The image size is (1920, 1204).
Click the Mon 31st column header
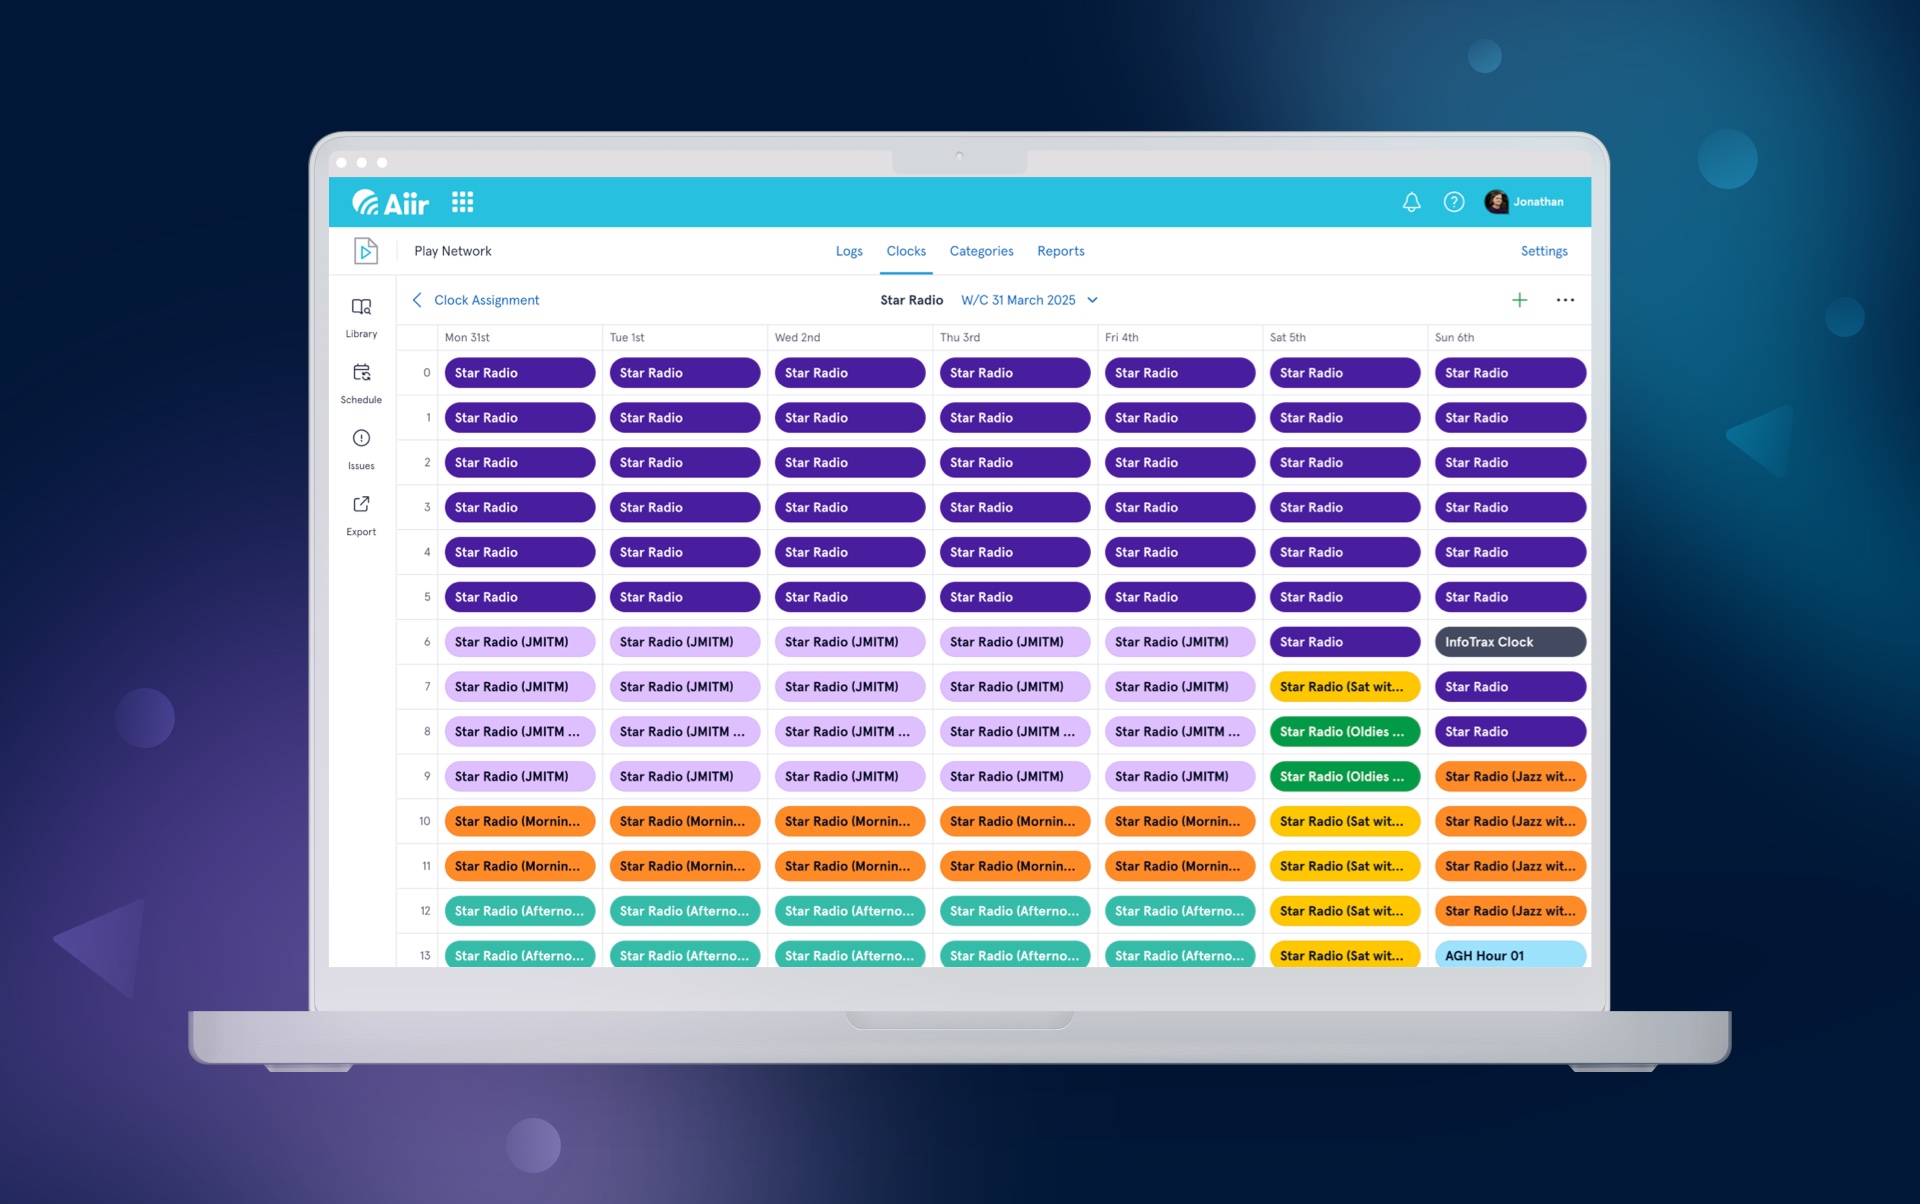(x=467, y=338)
